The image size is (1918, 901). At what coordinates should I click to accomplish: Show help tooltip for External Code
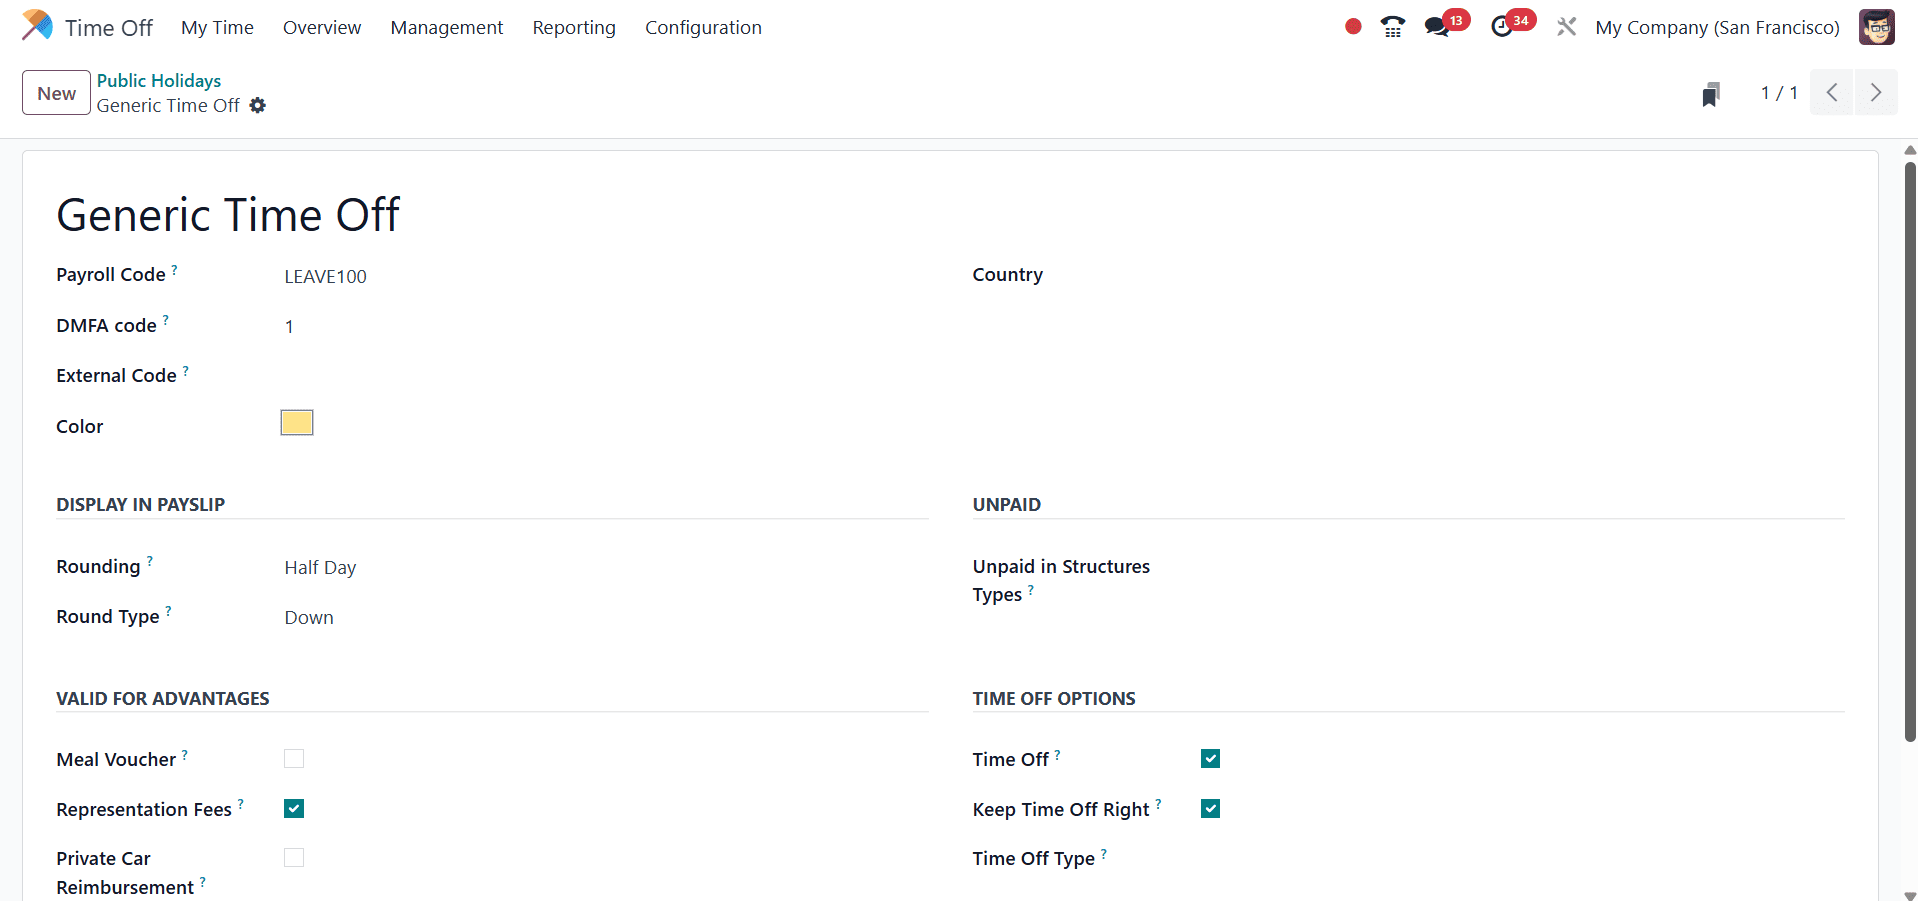(186, 370)
